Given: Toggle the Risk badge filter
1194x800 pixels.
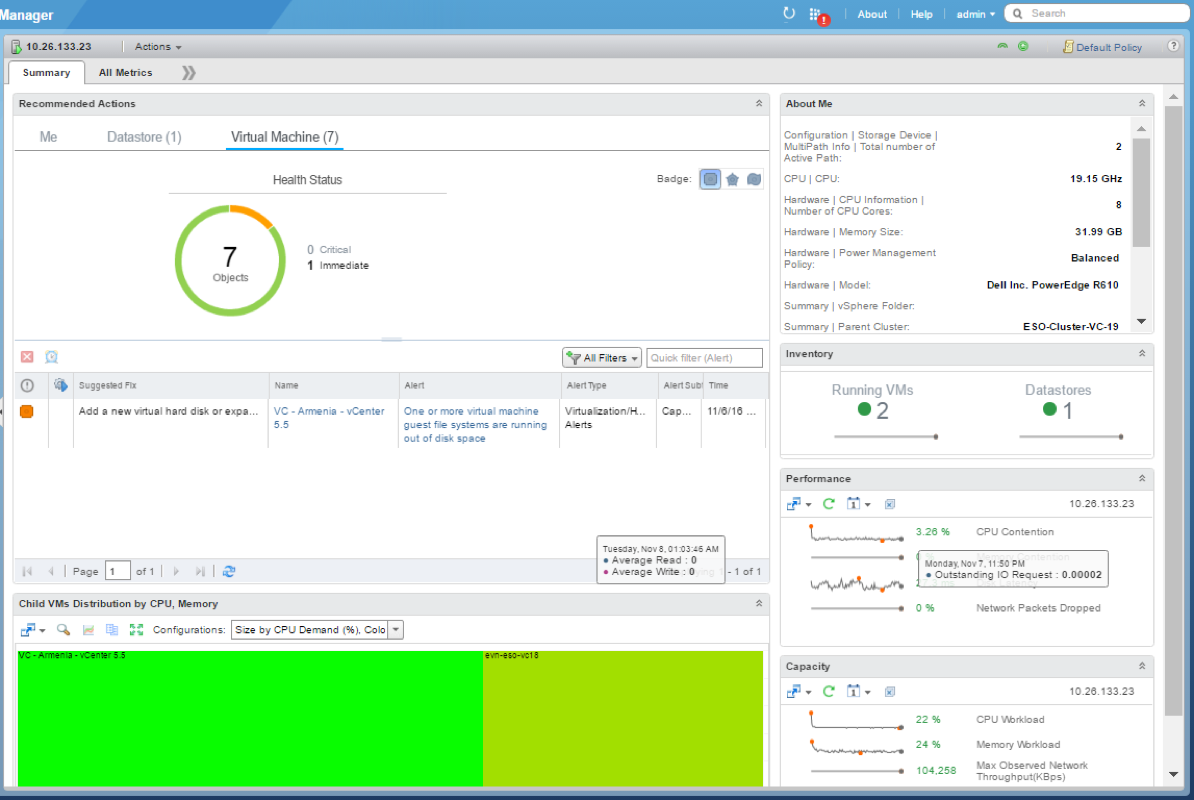Looking at the screenshot, I should click(x=734, y=178).
